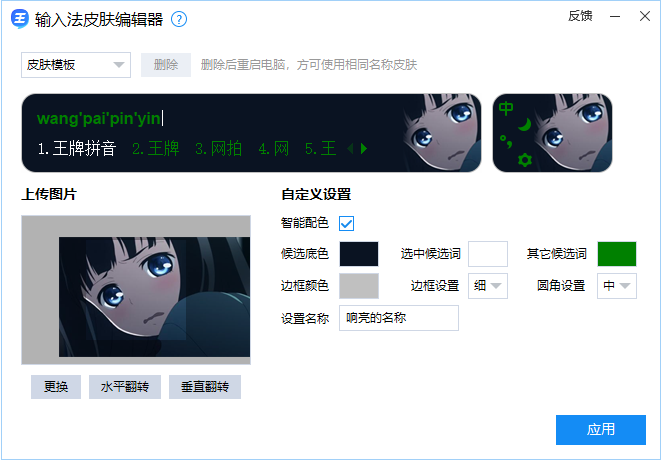Click the input method app logo icon

click(19, 19)
